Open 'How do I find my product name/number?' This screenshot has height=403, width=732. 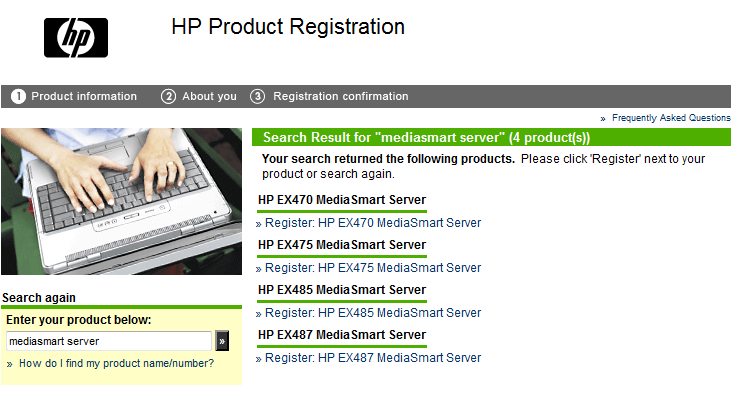(117, 363)
